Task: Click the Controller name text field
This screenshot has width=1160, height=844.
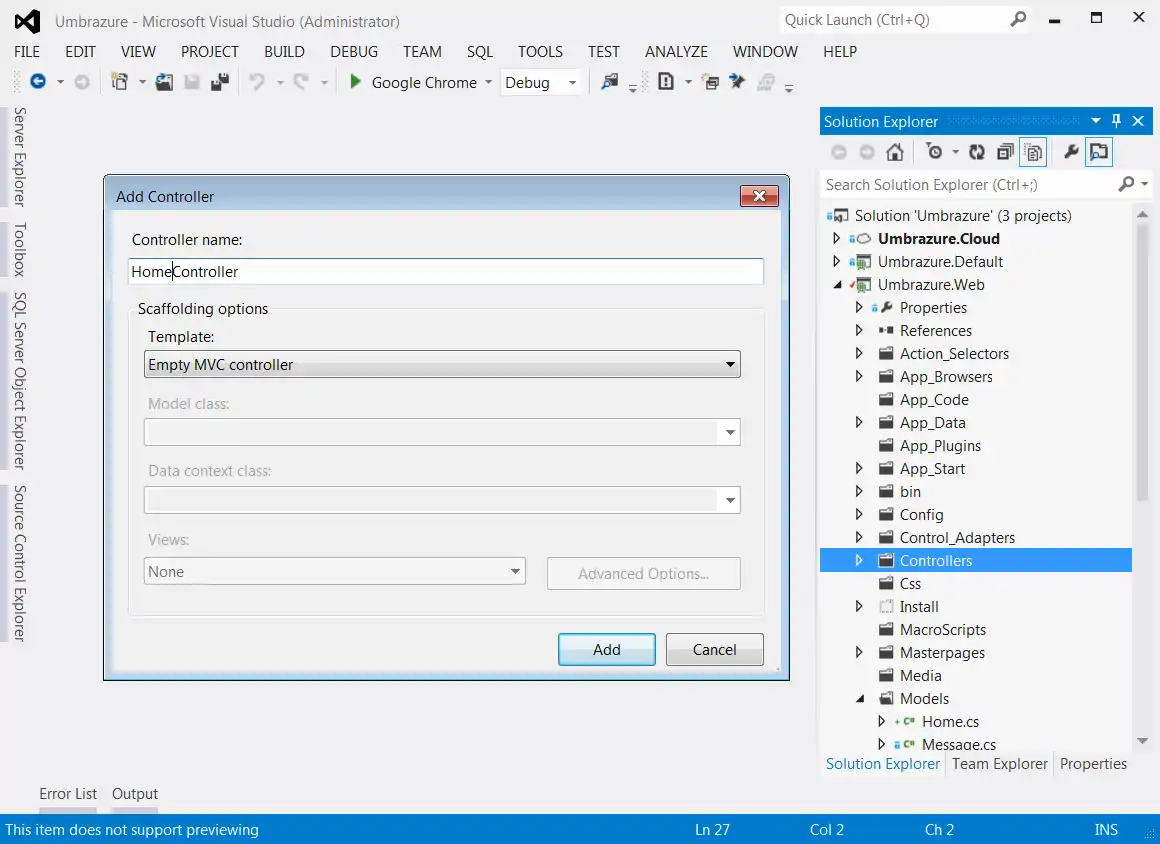Action: pyautogui.click(x=445, y=271)
